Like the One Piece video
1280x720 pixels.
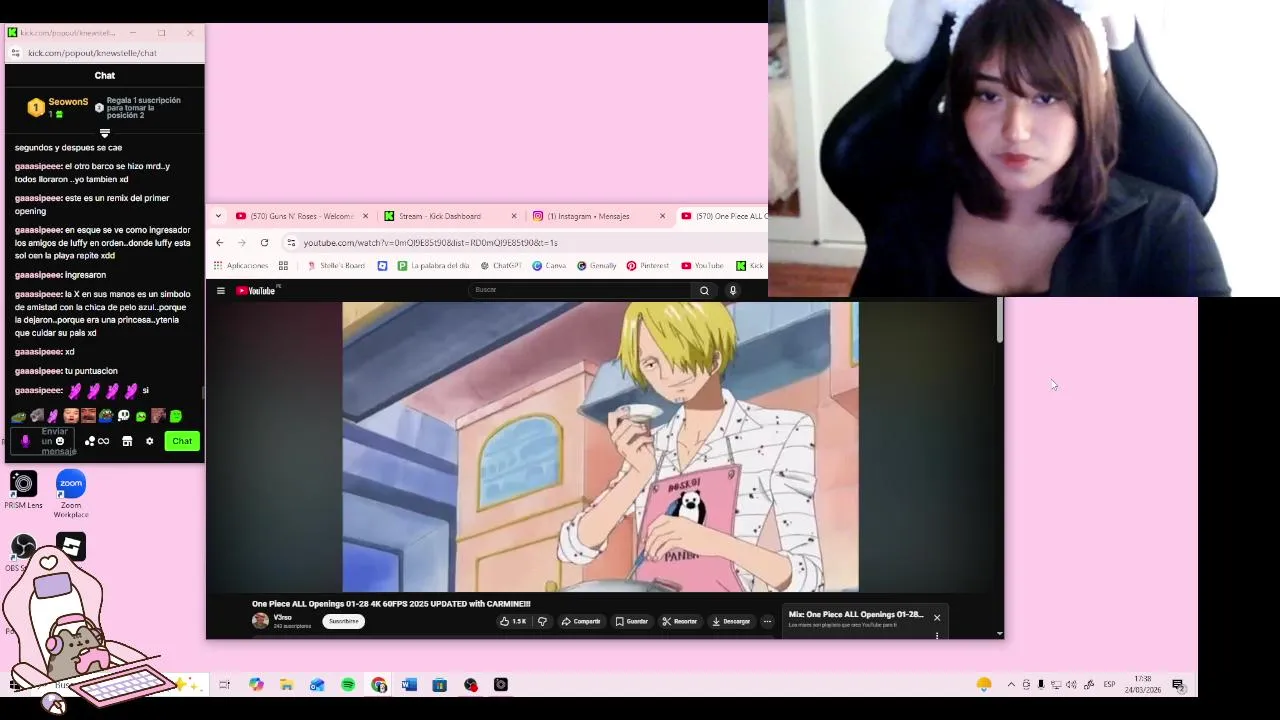point(513,621)
